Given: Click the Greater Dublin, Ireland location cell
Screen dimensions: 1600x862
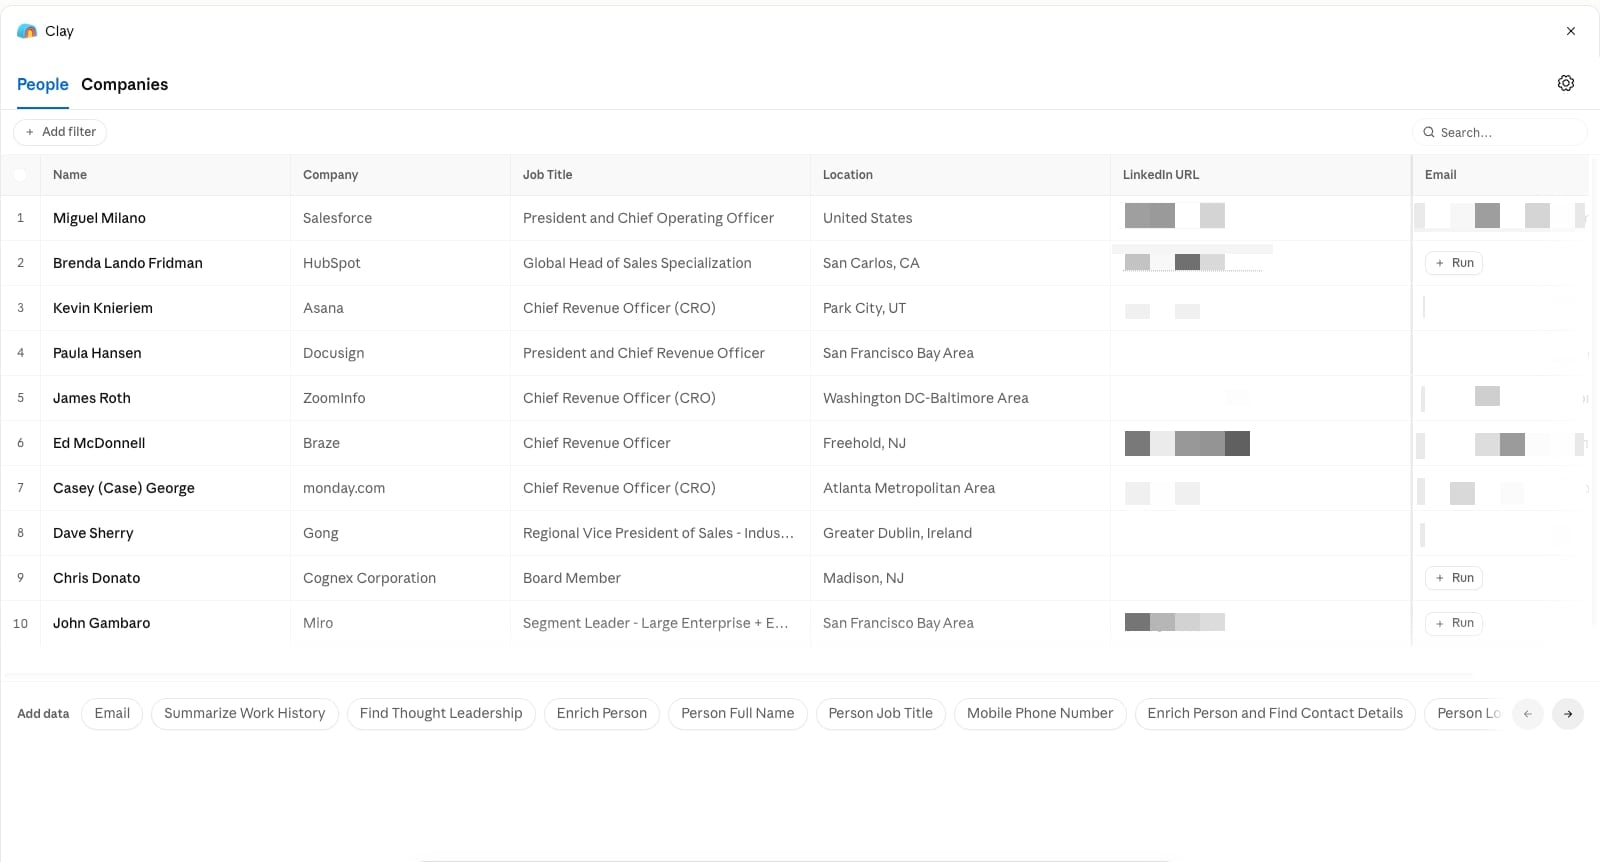Looking at the screenshot, I should click(x=960, y=533).
